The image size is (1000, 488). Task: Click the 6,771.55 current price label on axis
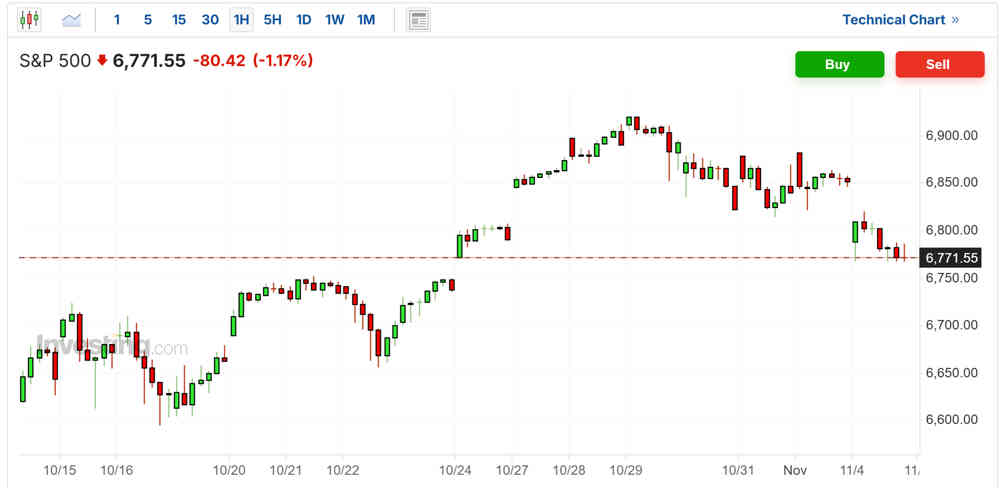click(951, 258)
